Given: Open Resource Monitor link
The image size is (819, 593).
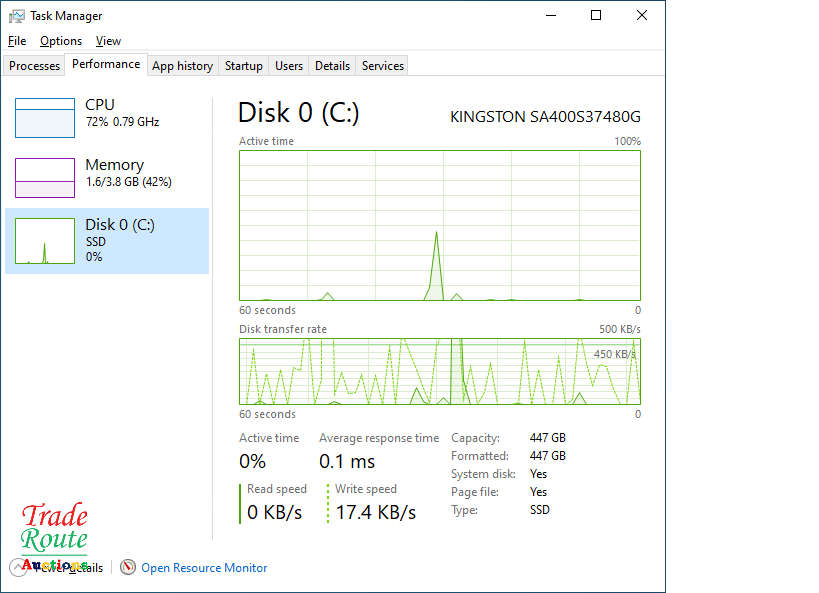Looking at the screenshot, I should click(x=204, y=568).
